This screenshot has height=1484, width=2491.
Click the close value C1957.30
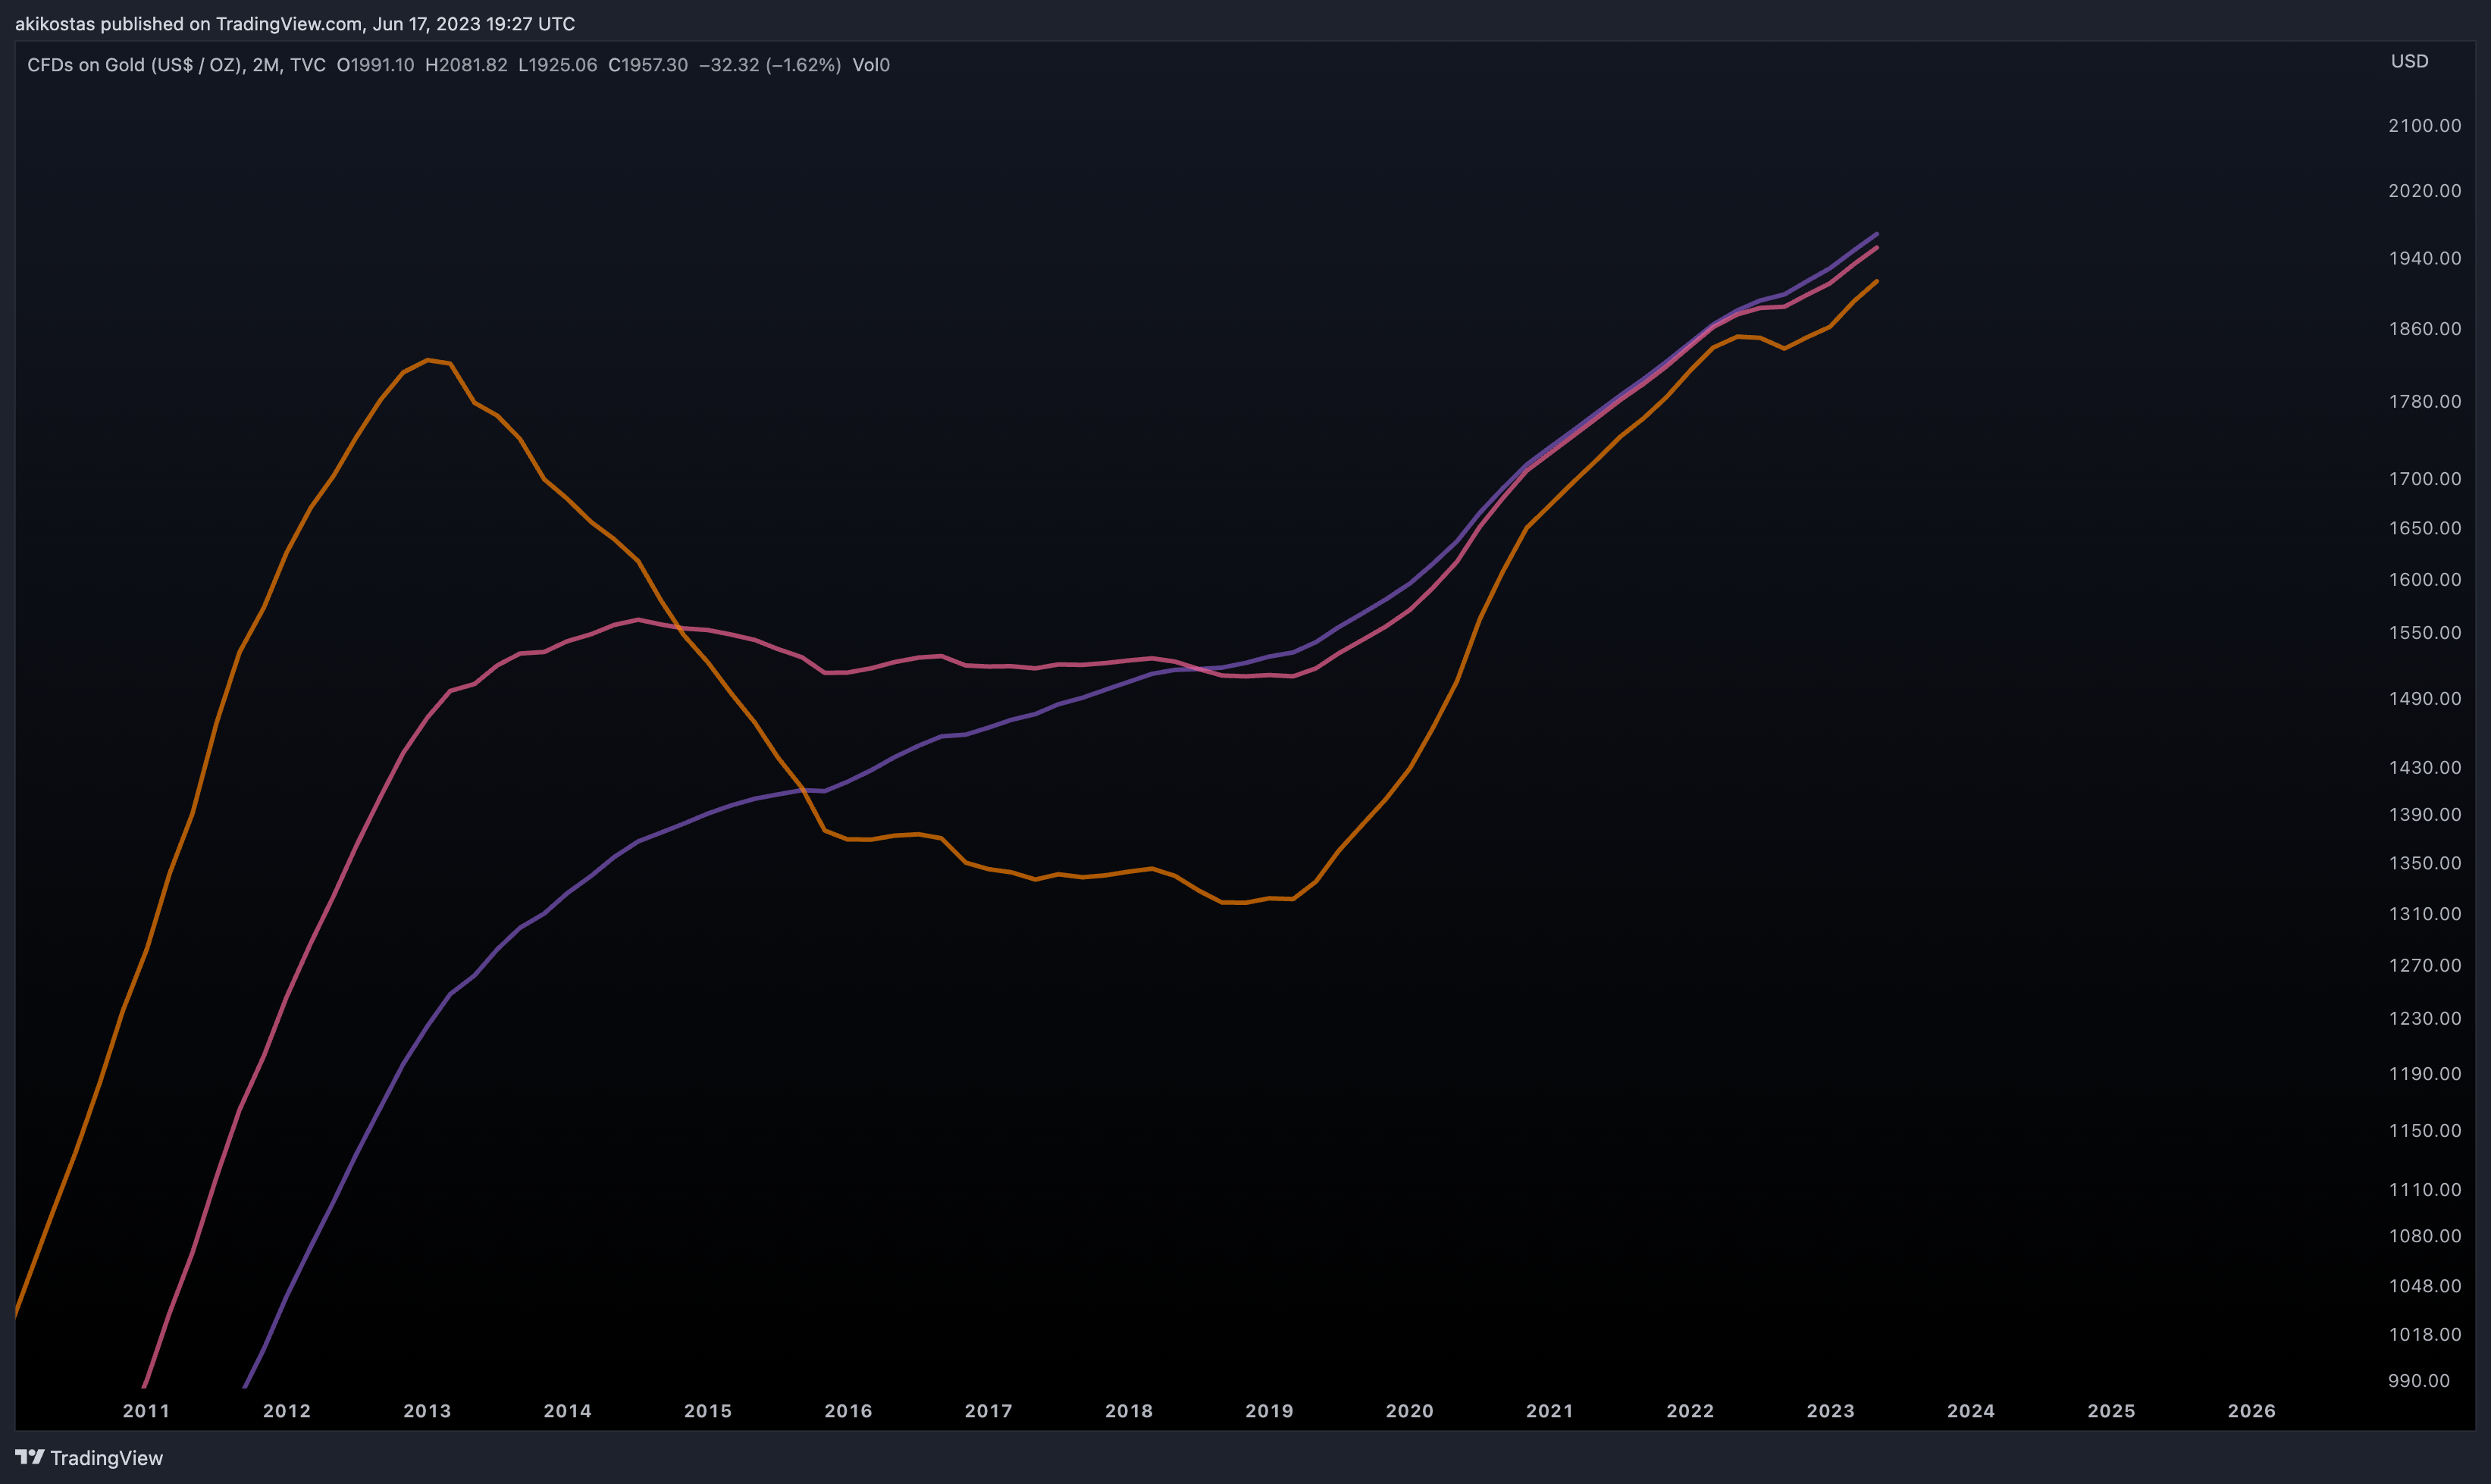648,65
